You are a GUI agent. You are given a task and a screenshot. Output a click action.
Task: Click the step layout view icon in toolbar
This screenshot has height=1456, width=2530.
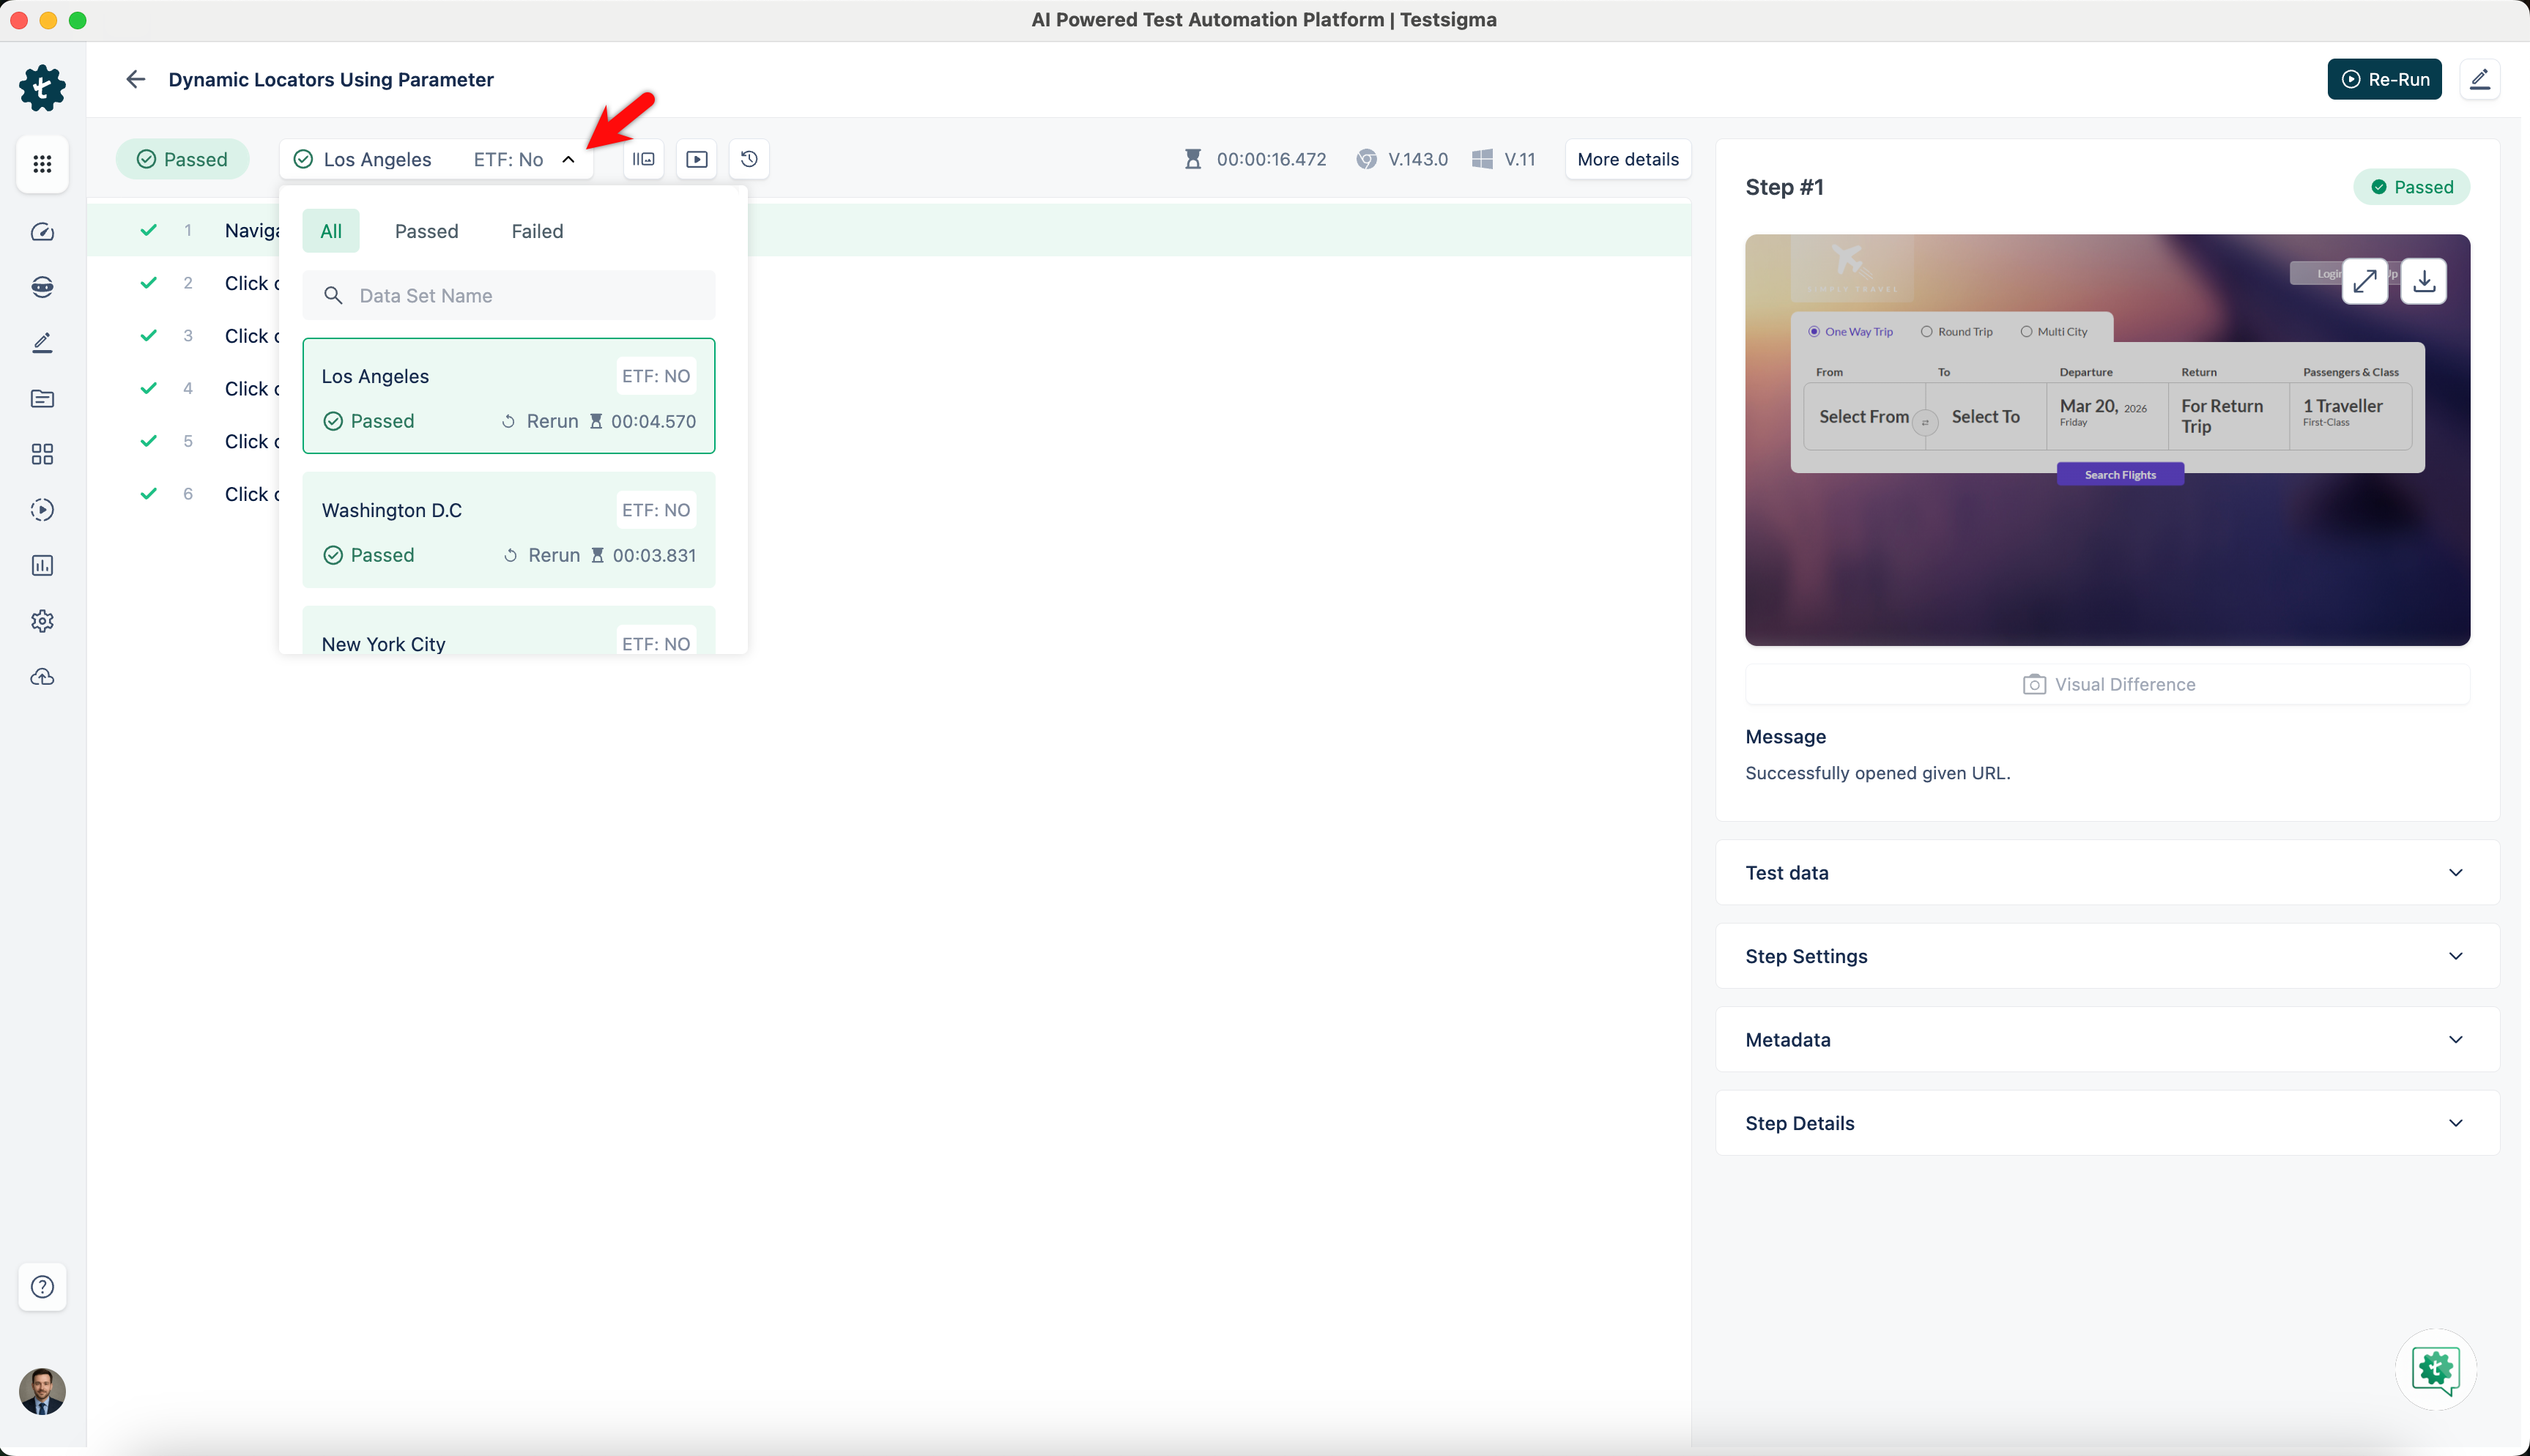643,159
